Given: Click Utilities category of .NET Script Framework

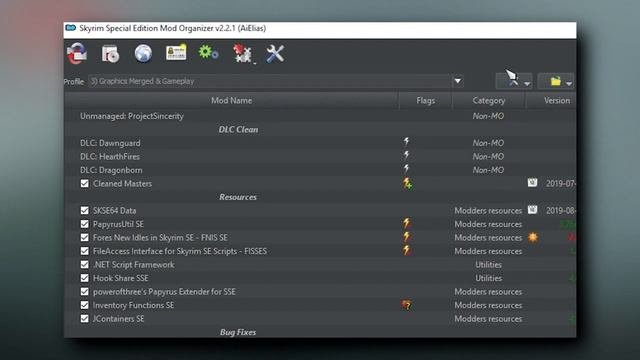Looking at the screenshot, I should [488, 264].
